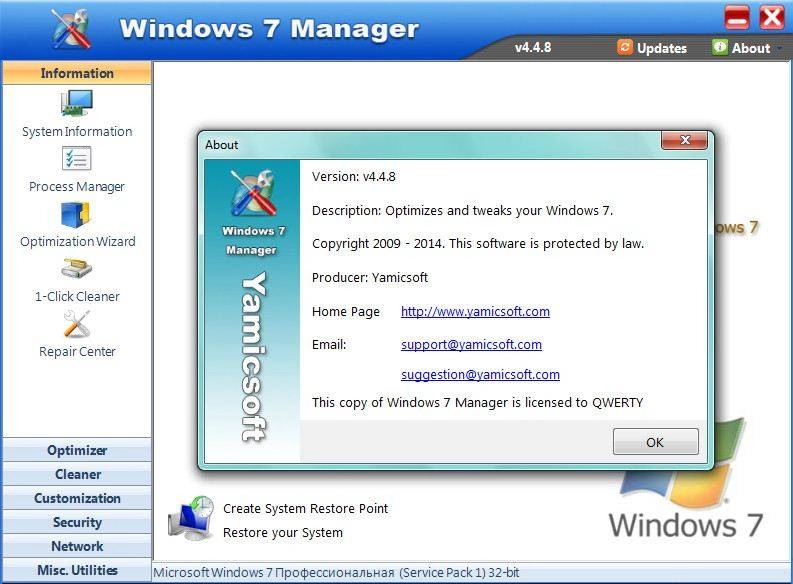Click the Updates orange refresh icon
793x584 pixels.
point(625,47)
